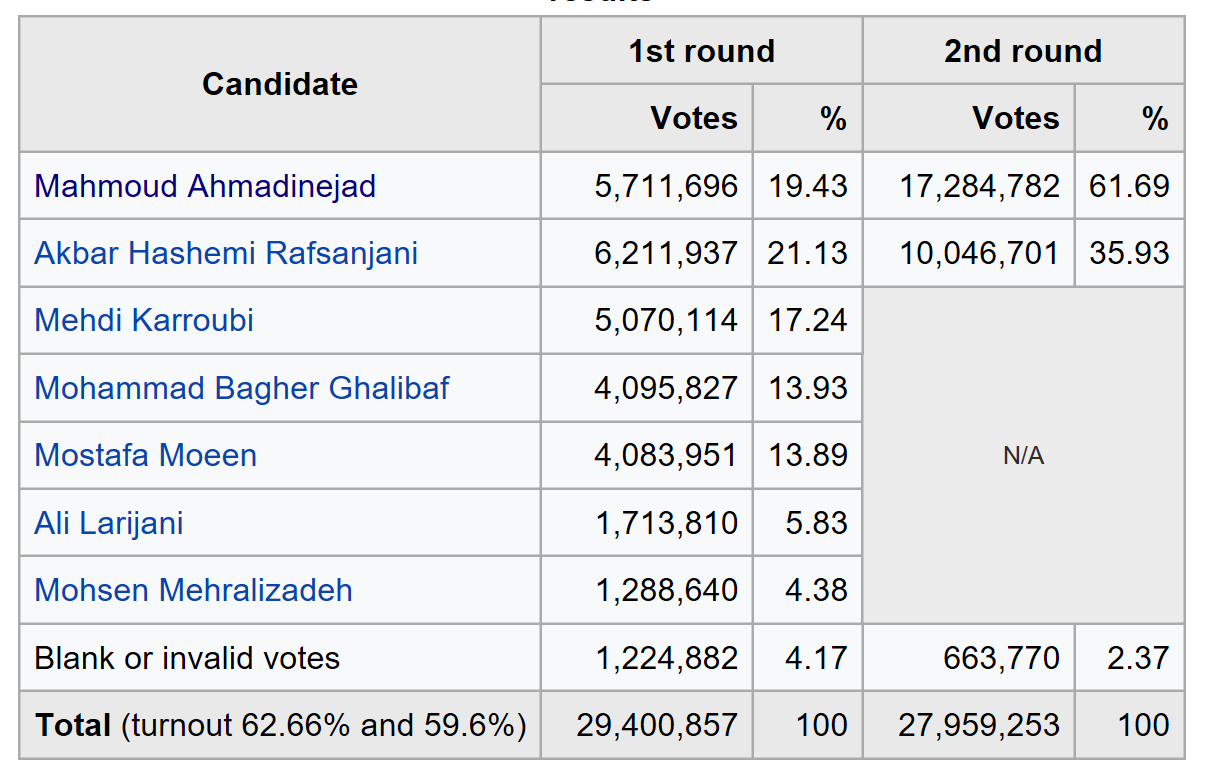1211x774 pixels.
Task: Open the Akbar Hashemi Rafsanjani link
Action: tap(226, 253)
